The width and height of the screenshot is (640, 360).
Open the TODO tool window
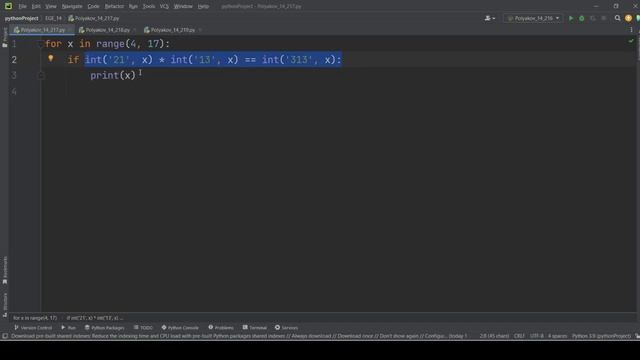click(143, 328)
